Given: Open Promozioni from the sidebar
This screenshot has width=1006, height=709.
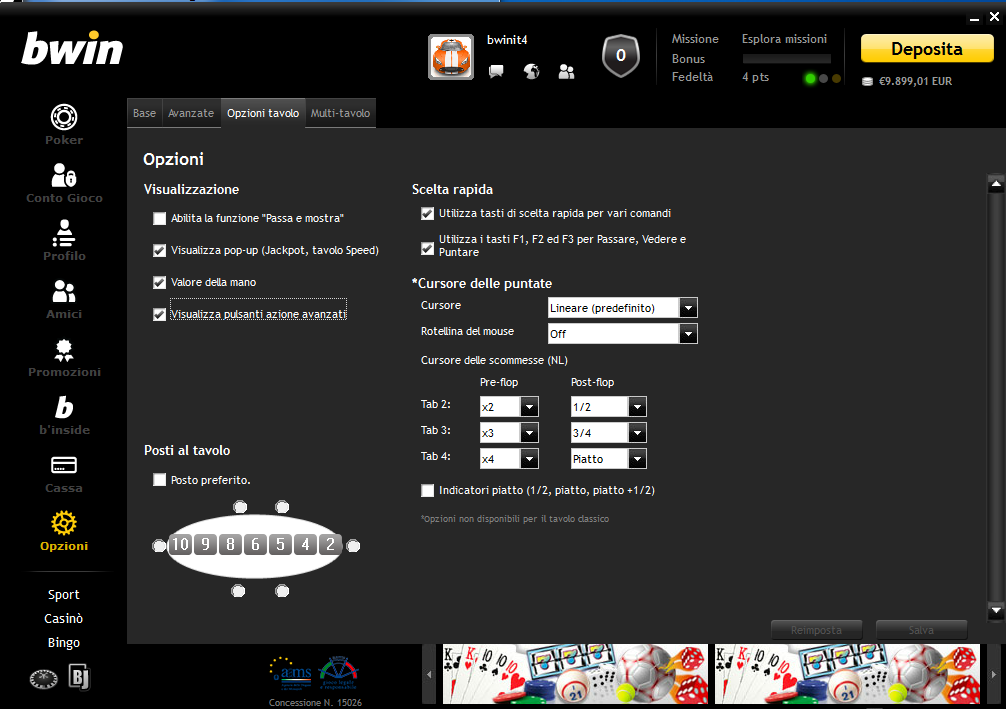Looking at the screenshot, I should tap(64, 357).
